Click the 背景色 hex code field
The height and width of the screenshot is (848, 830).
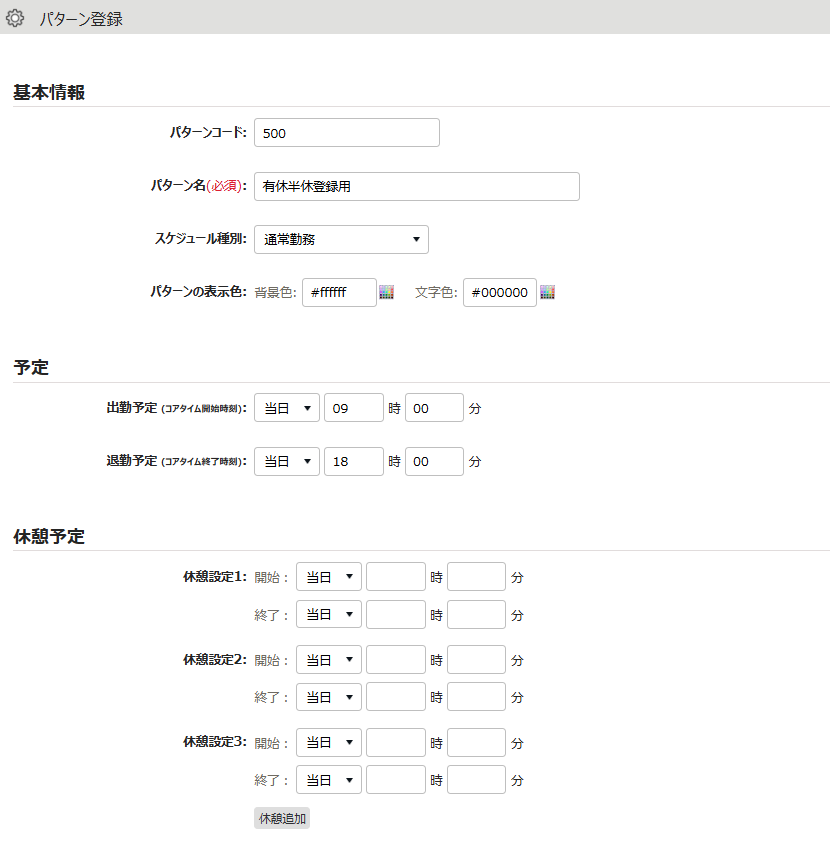(338, 292)
